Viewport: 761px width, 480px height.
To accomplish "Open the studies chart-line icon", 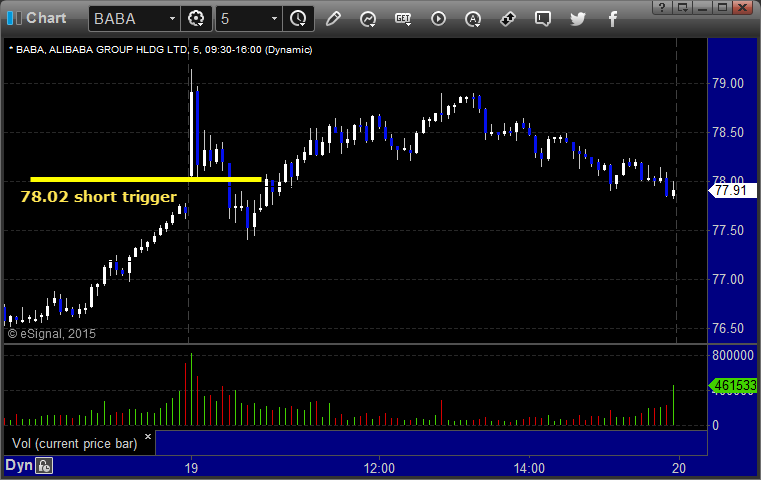I will pos(368,19).
